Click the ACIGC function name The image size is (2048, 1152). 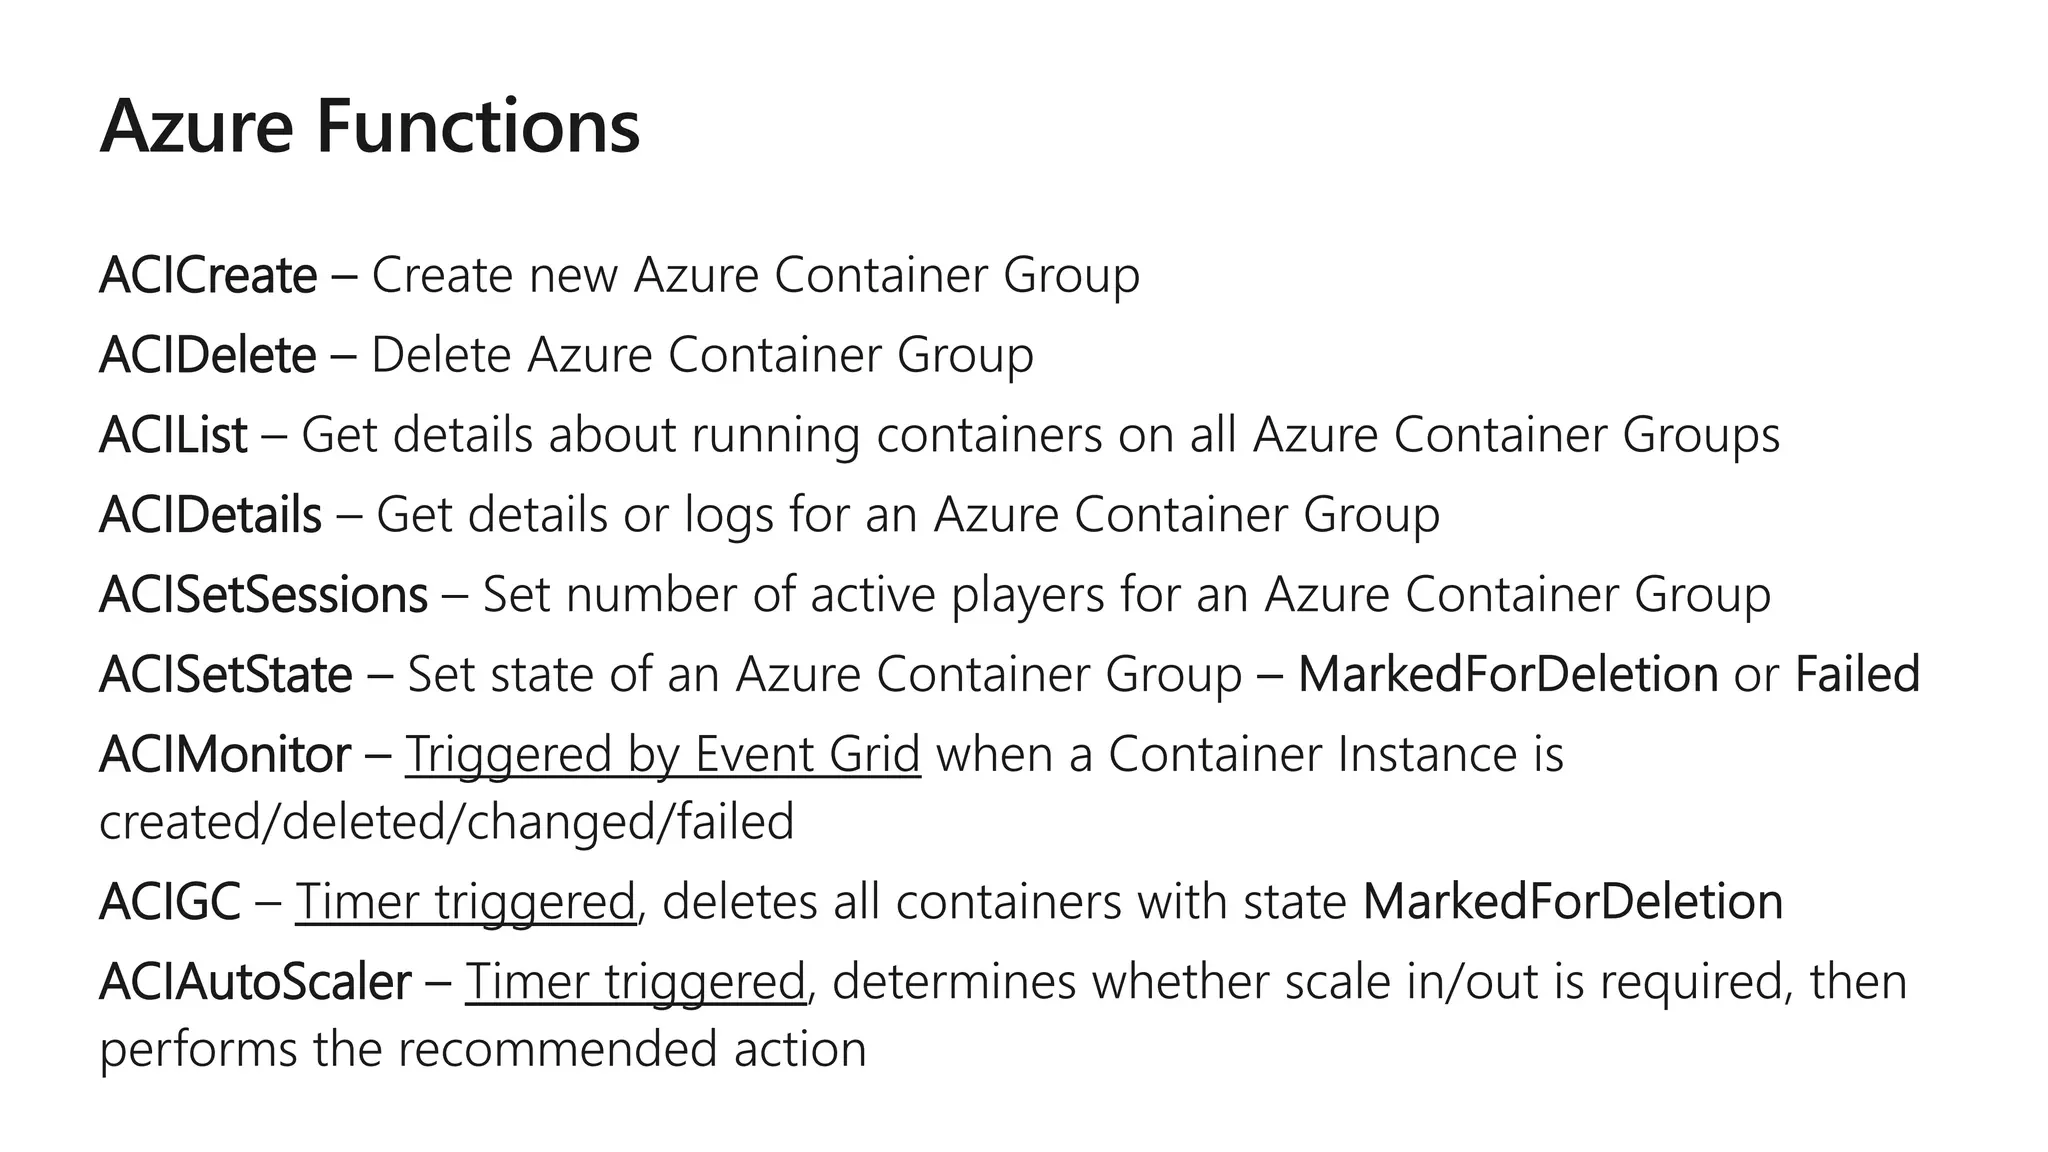pyautogui.click(x=169, y=902)
